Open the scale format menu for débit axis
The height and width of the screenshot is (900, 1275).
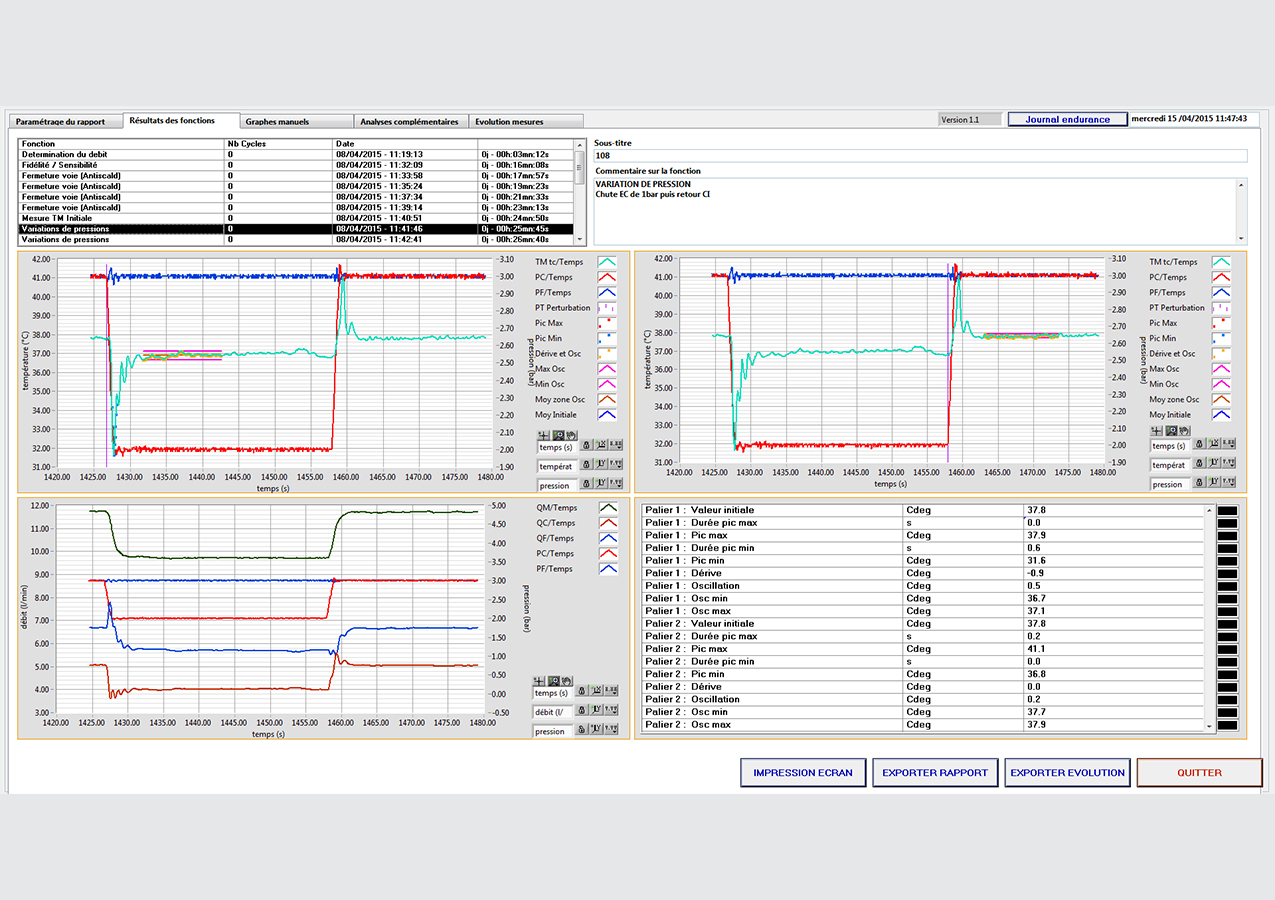coord(611,711)
